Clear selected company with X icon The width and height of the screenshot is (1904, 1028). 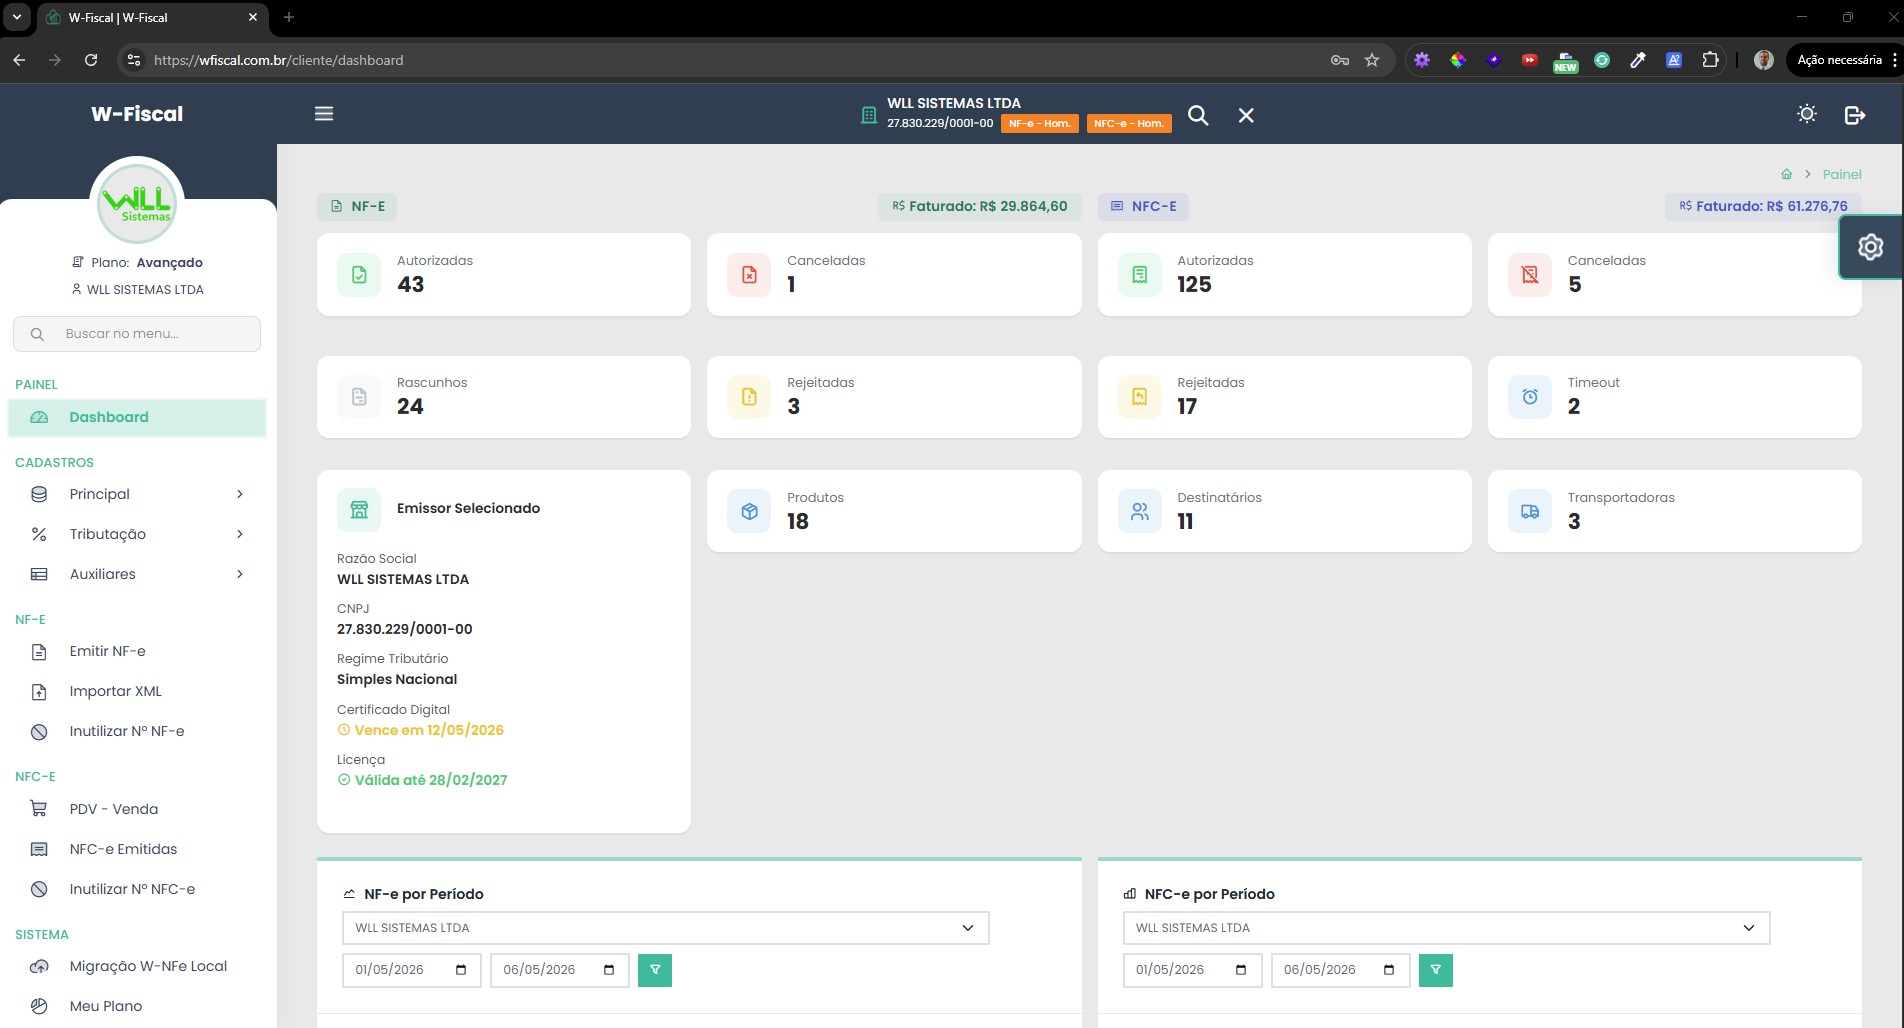[1246, 115]
